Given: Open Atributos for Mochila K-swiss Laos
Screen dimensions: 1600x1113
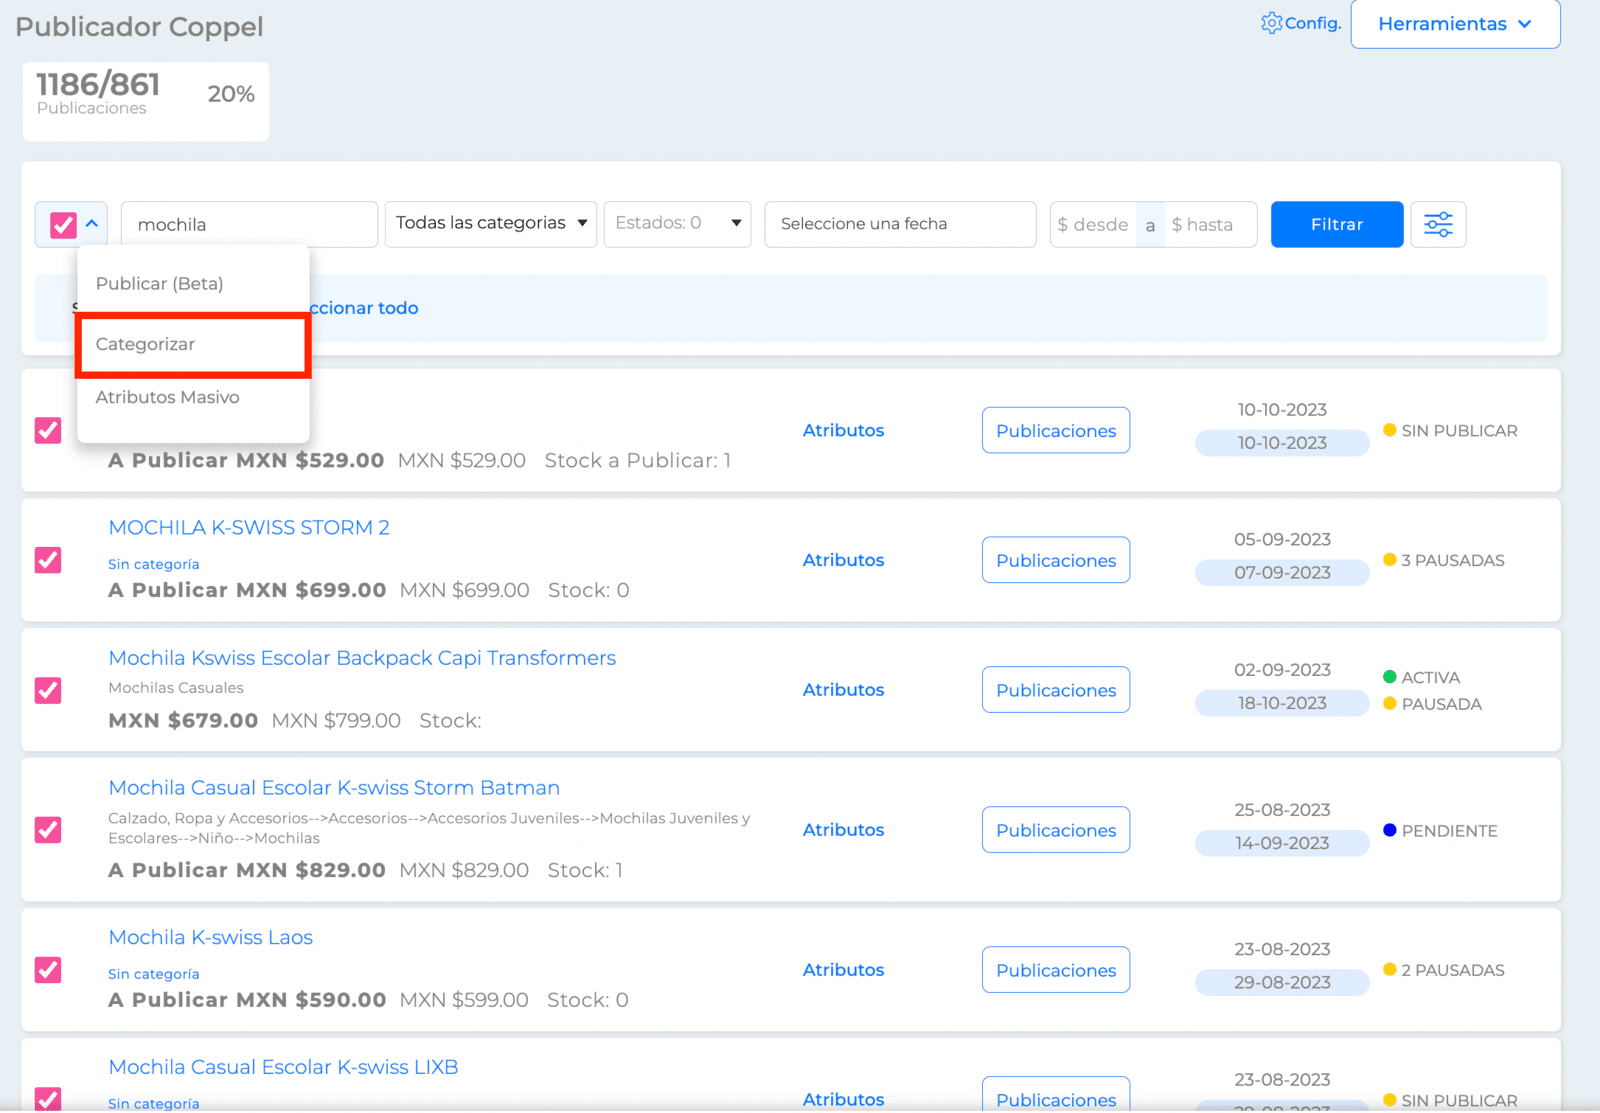Looking at the screenshot, I should tap(843, 970).
